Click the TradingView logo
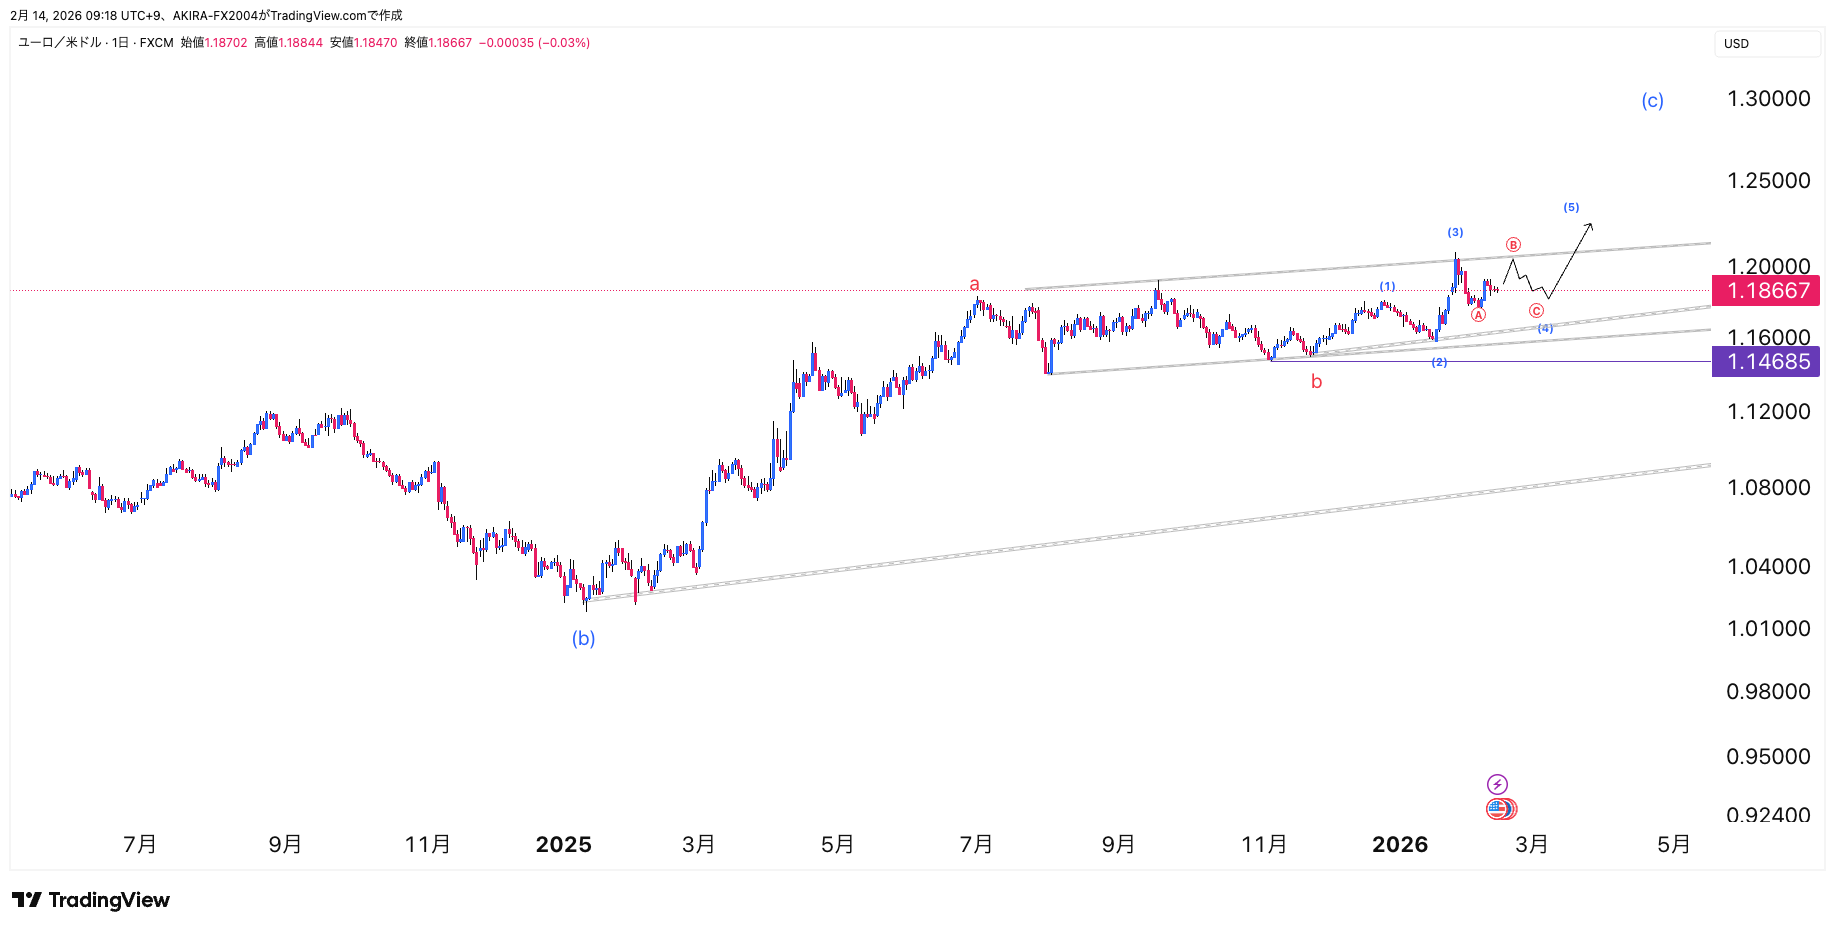1835x930 pixels. [x=91, y=900]
